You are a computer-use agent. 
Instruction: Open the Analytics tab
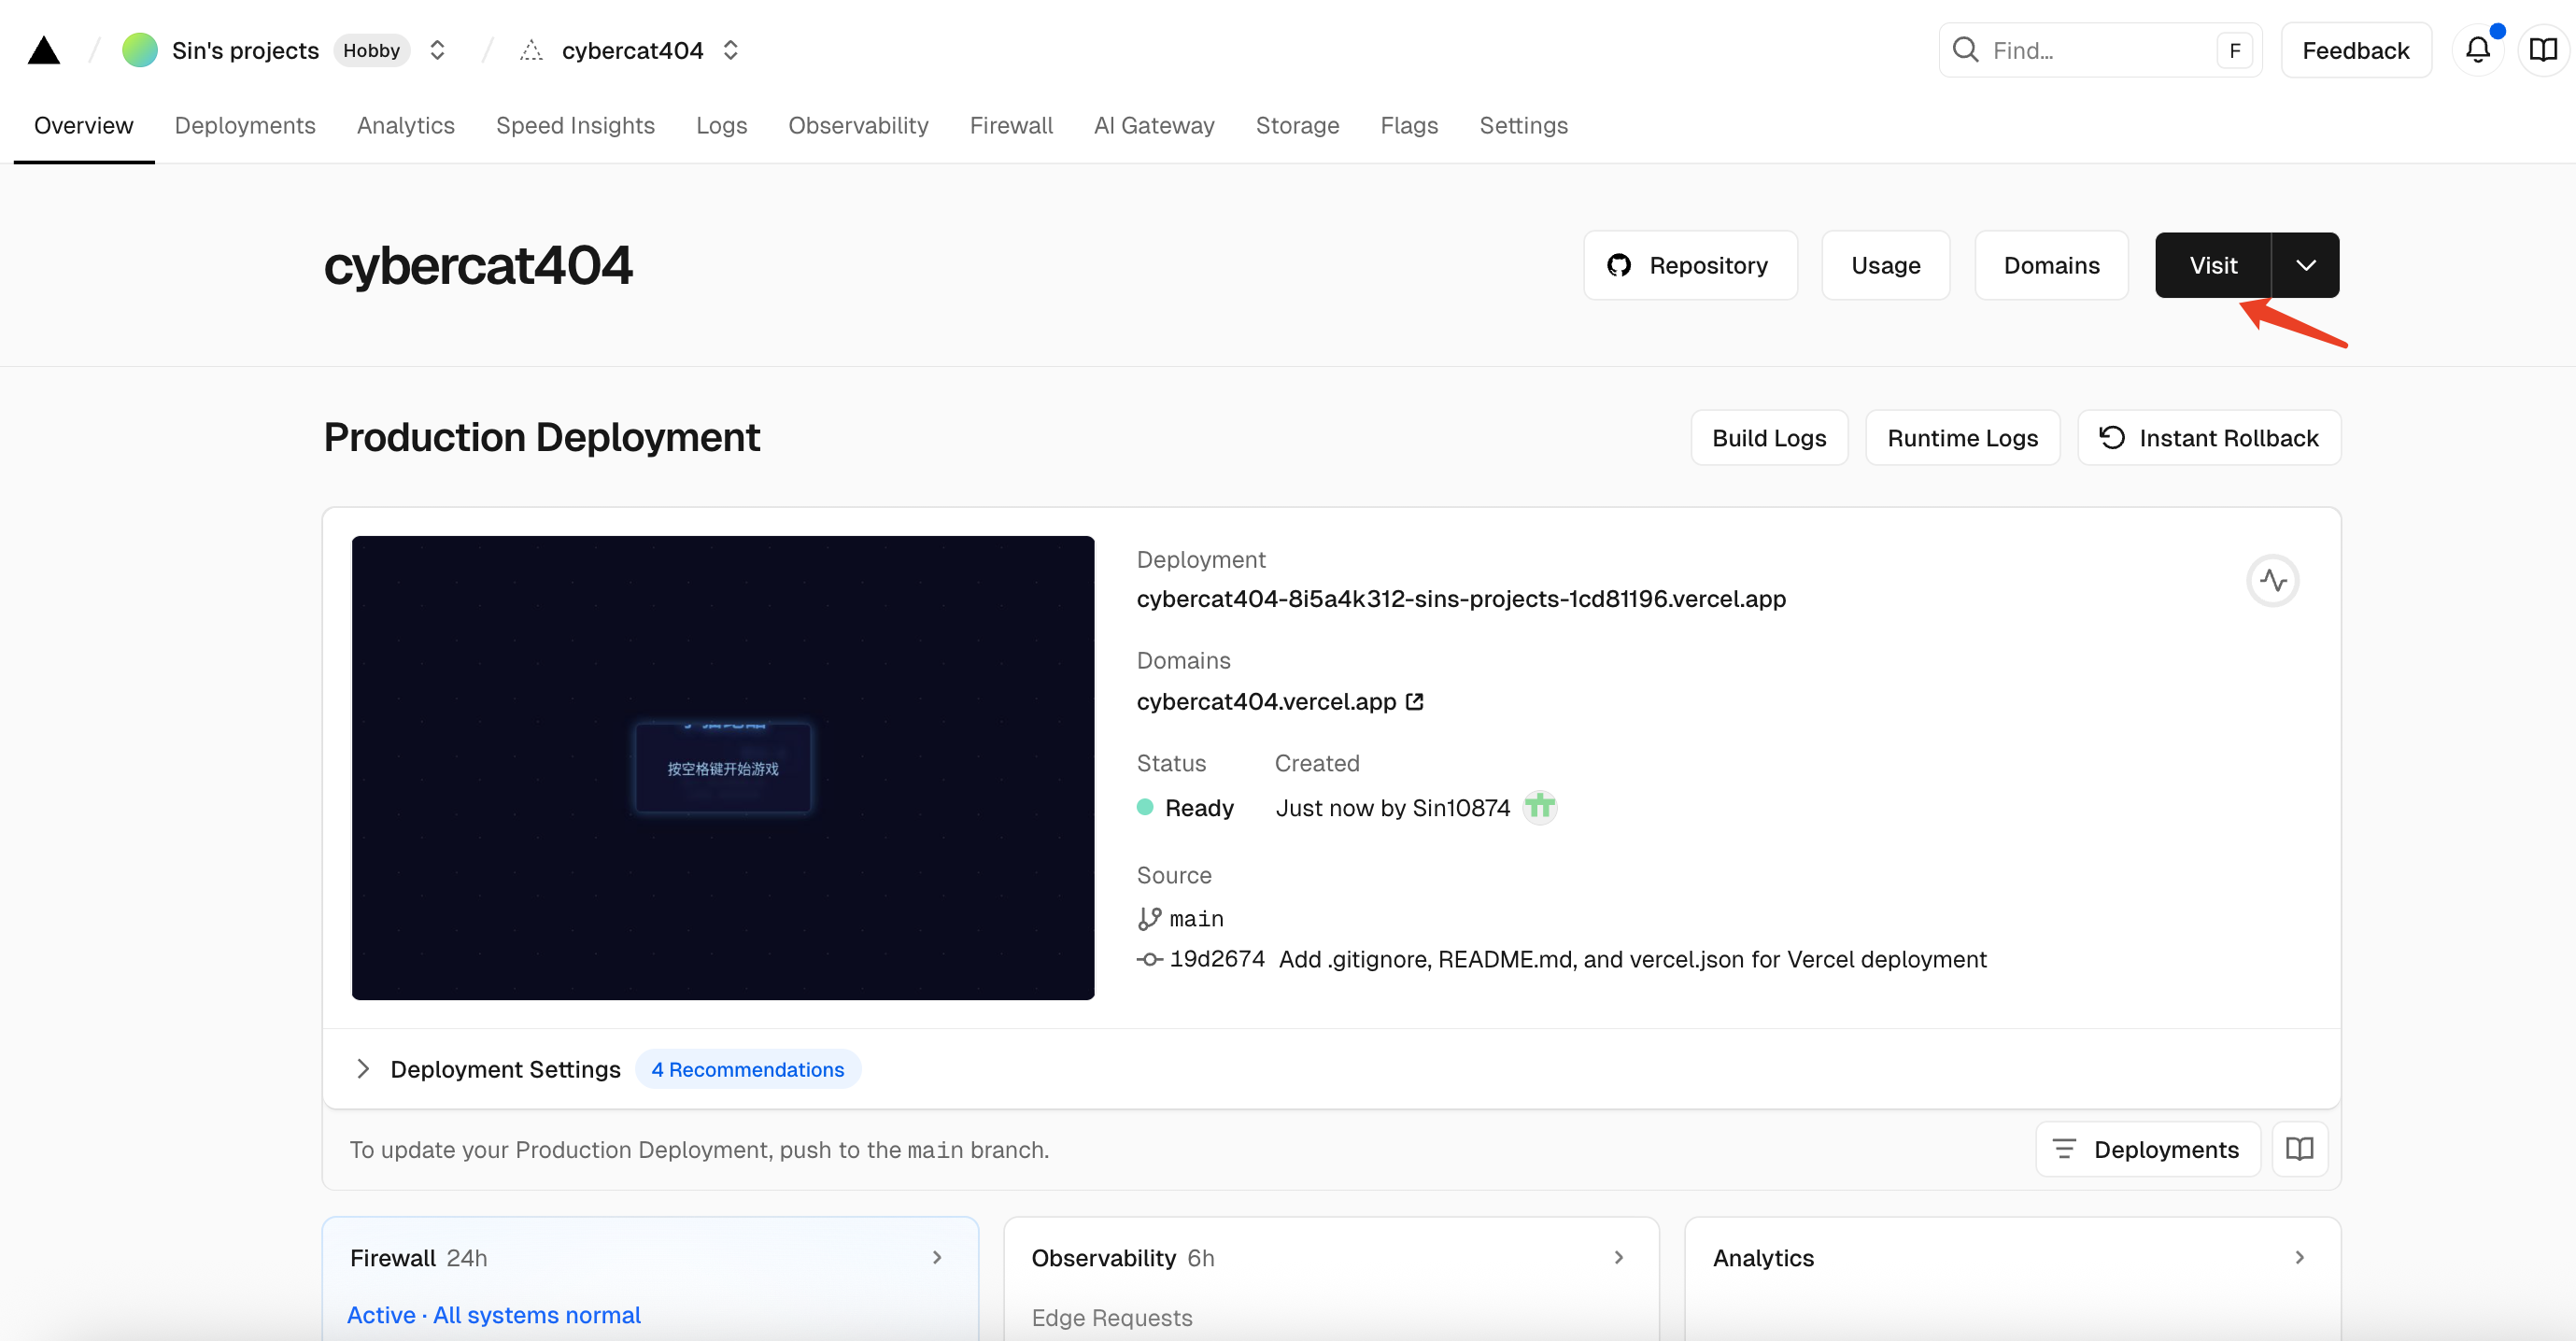(x=406, y=126)
